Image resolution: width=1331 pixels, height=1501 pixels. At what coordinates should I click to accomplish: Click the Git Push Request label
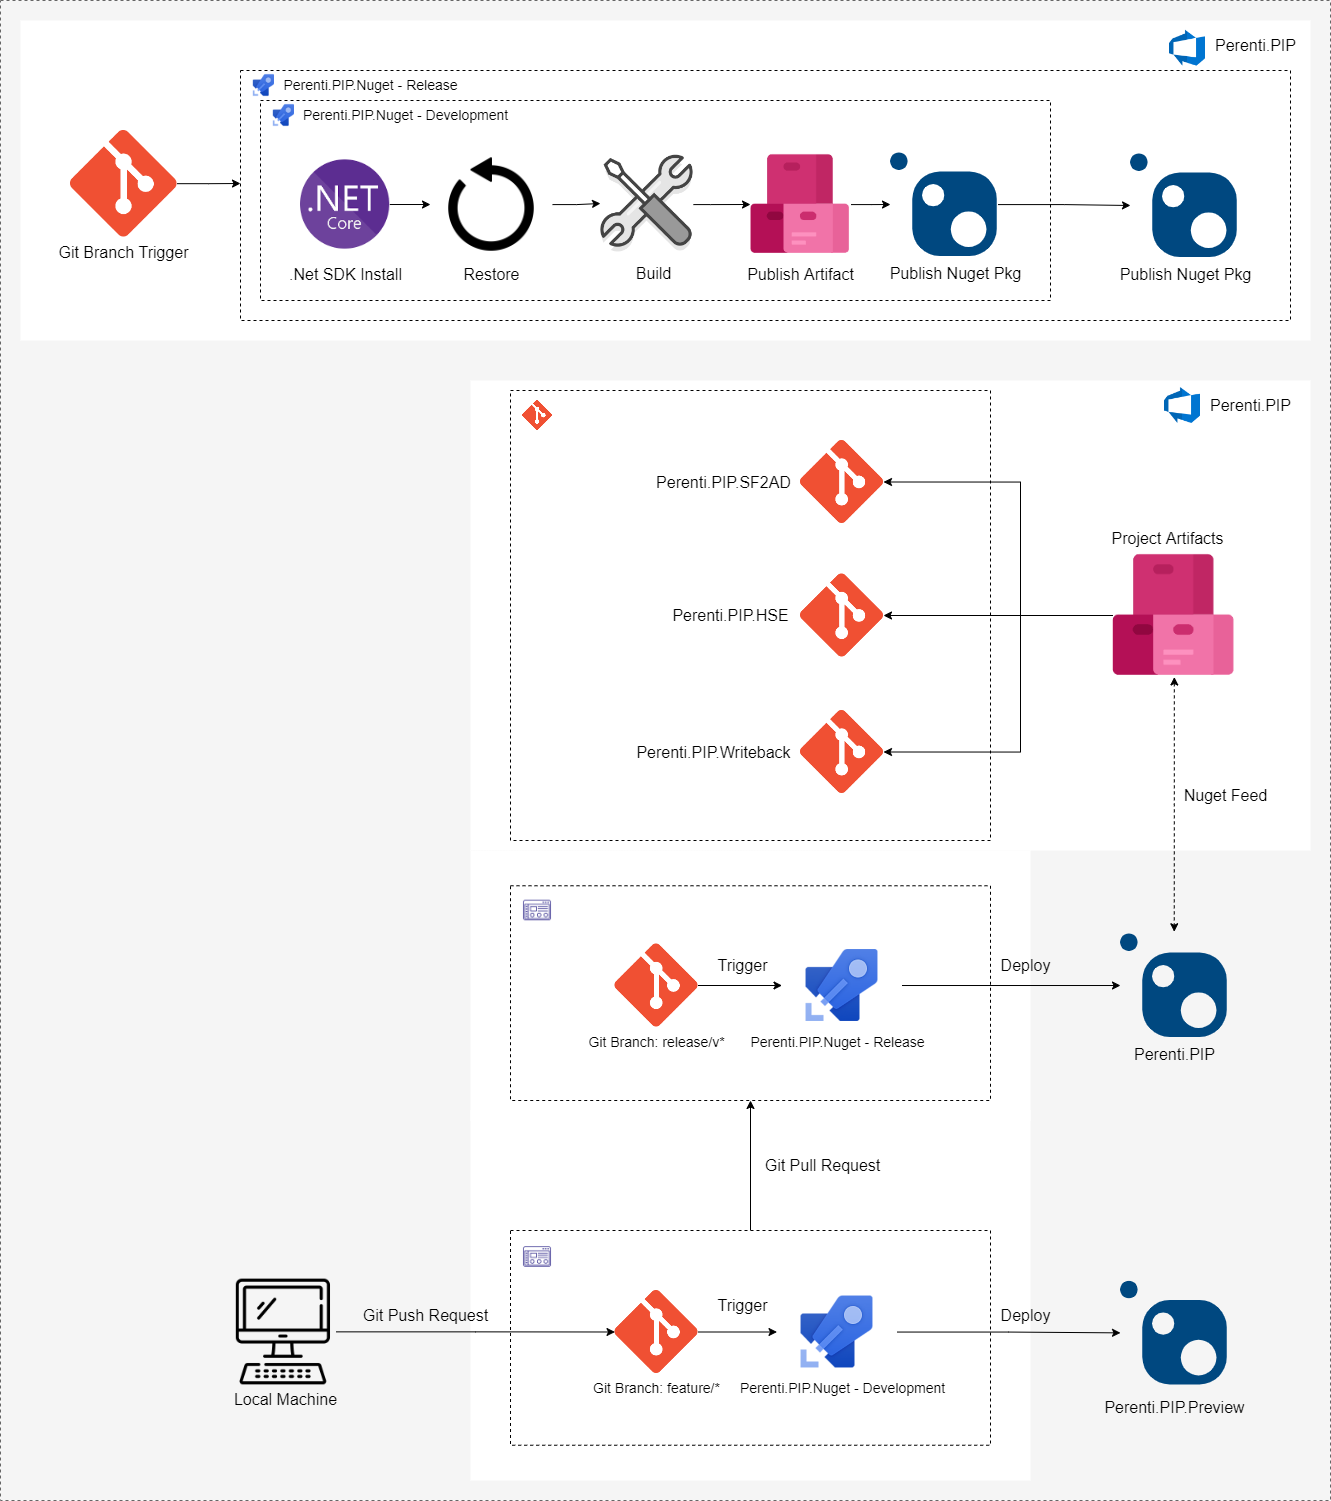(425, 1315)
